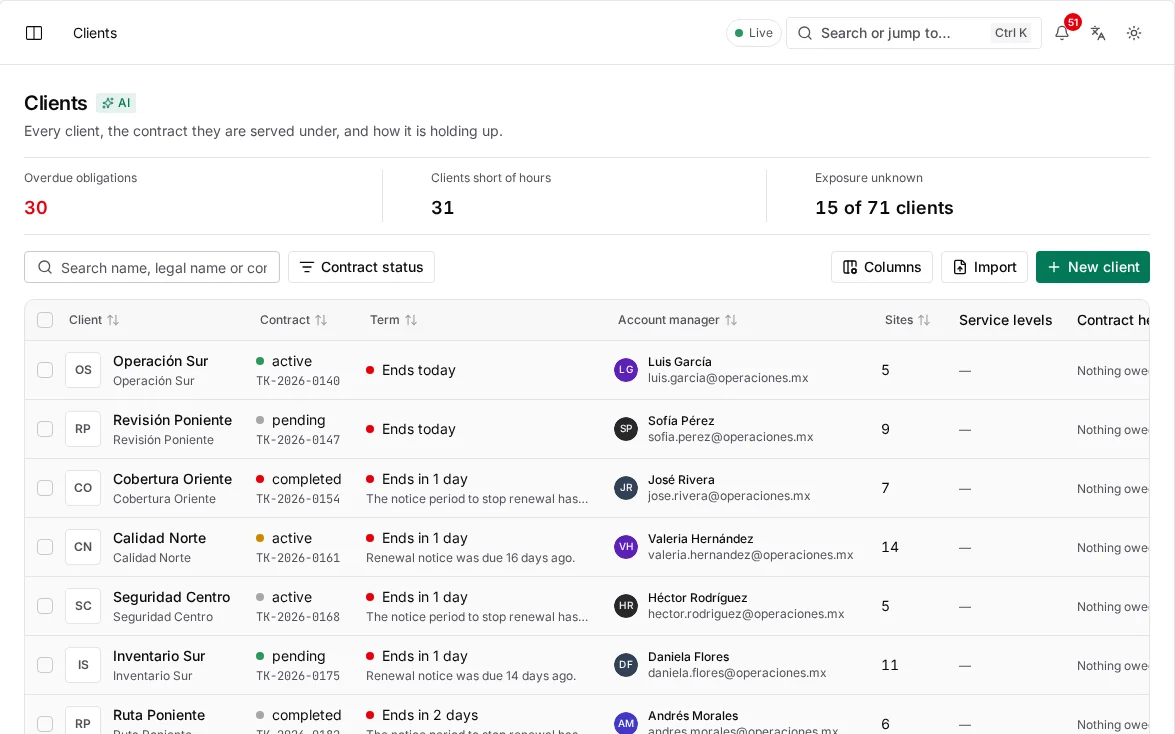The image size is (1175, 734).
Task: Click the RP initials tile of Revisión Poniente
Action: click(x=83, y=429)
